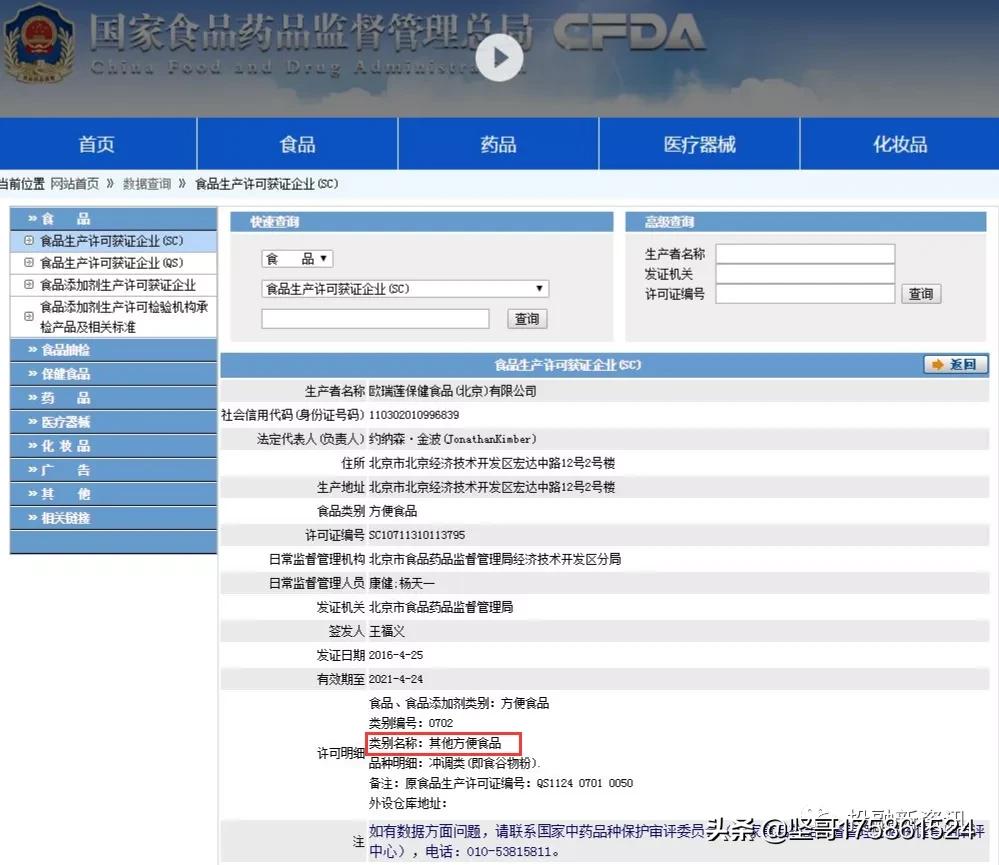This screenshot has width=999, height=865.
Task: Collapse the 食 品 sidebar section
Action: [x=113, y=219]
